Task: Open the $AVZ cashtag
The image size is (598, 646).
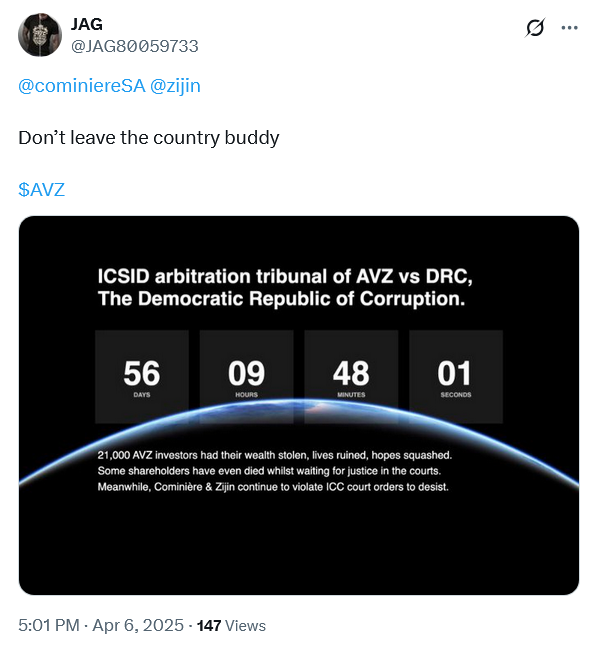Action: (42, 190)
